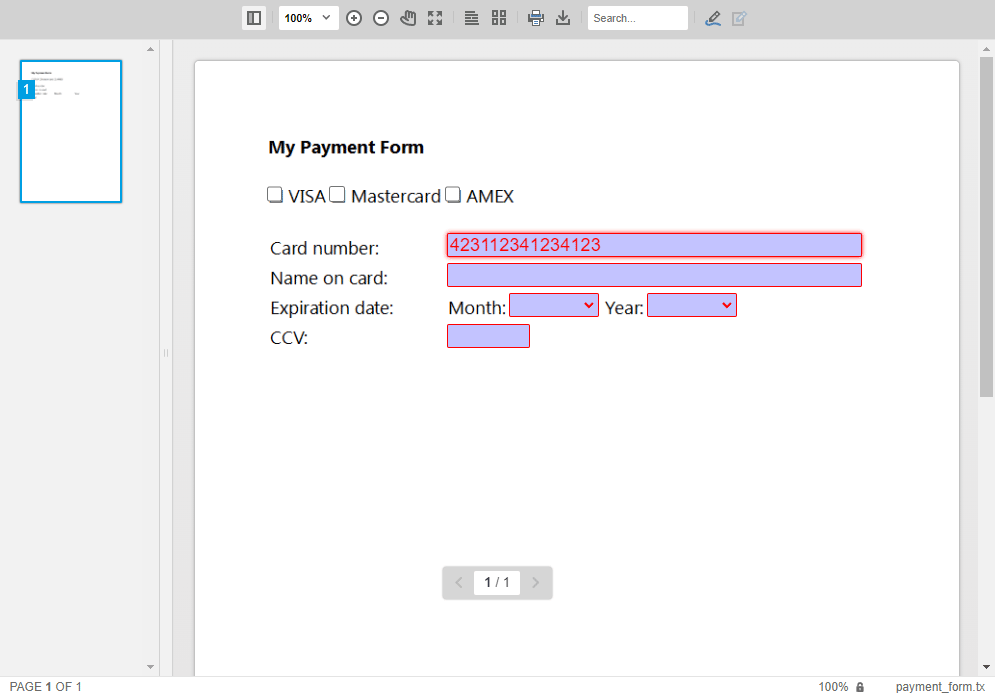Image resolution: width=995 pixels, height=698 pixels.
Task: Click the document vertical scrollbar thumb
Action: [986, 227]
